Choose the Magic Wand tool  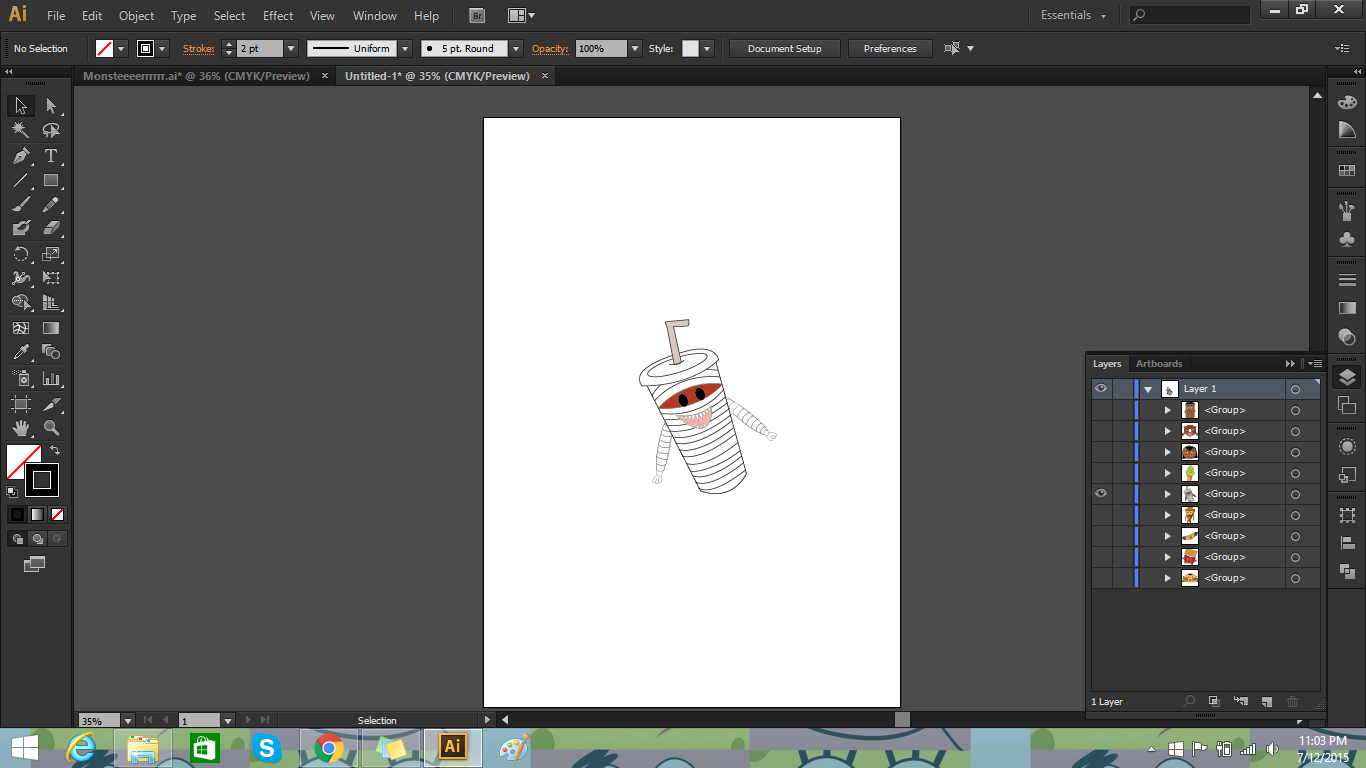20,131
